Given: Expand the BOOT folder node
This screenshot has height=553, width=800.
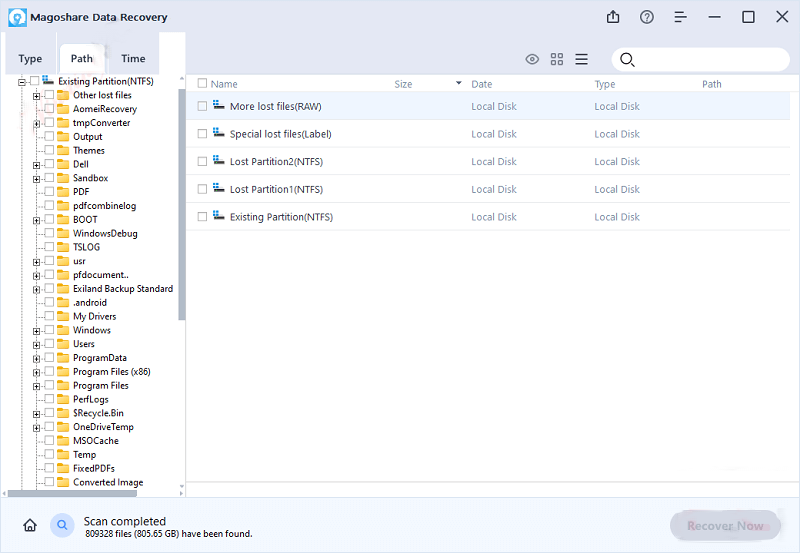Looking at the screenshot, I should [x=36, y=221].
